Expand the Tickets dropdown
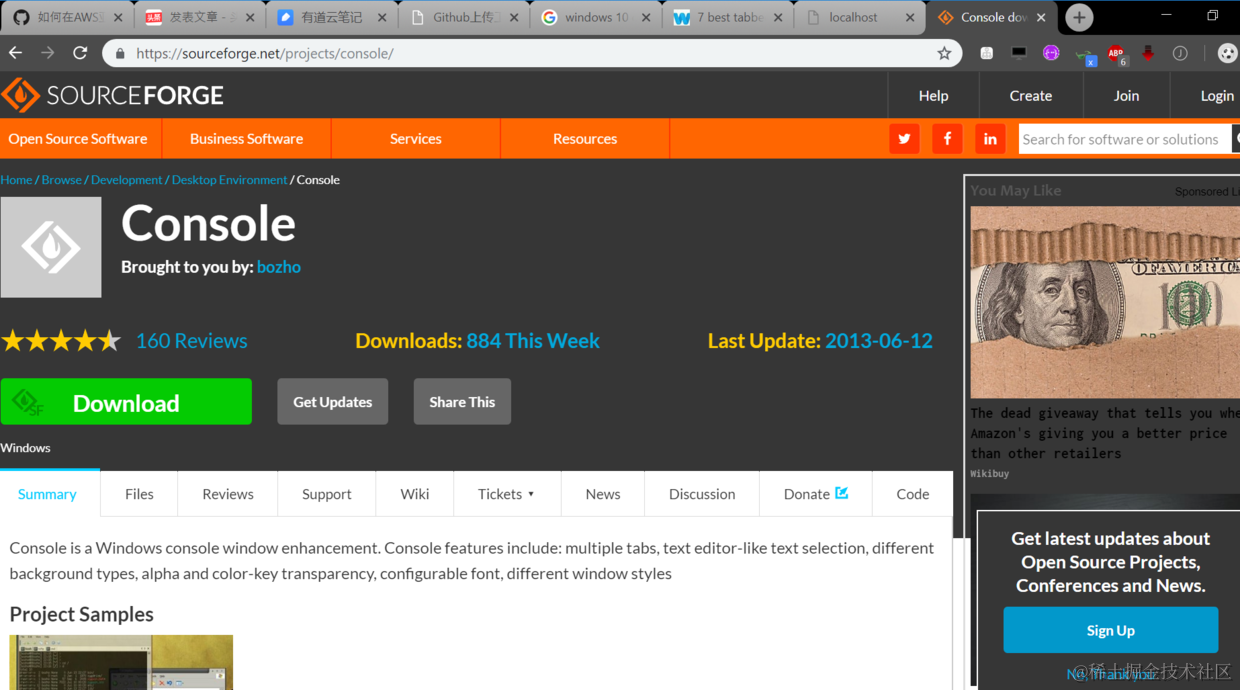Viewport: 1240px width, 690px height. [x=507, y=494]
